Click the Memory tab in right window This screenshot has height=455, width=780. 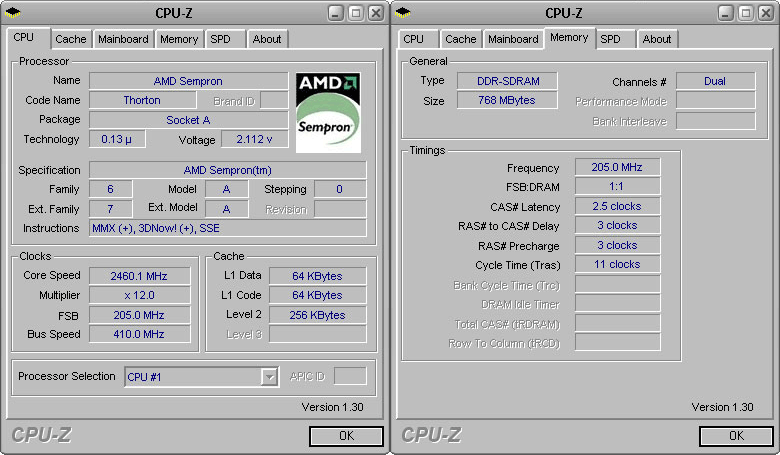coord(569,37)
